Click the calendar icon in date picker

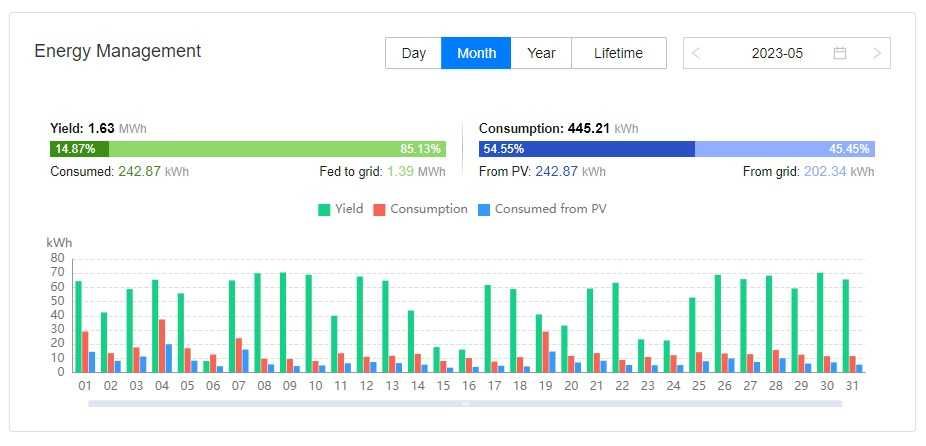840,53
